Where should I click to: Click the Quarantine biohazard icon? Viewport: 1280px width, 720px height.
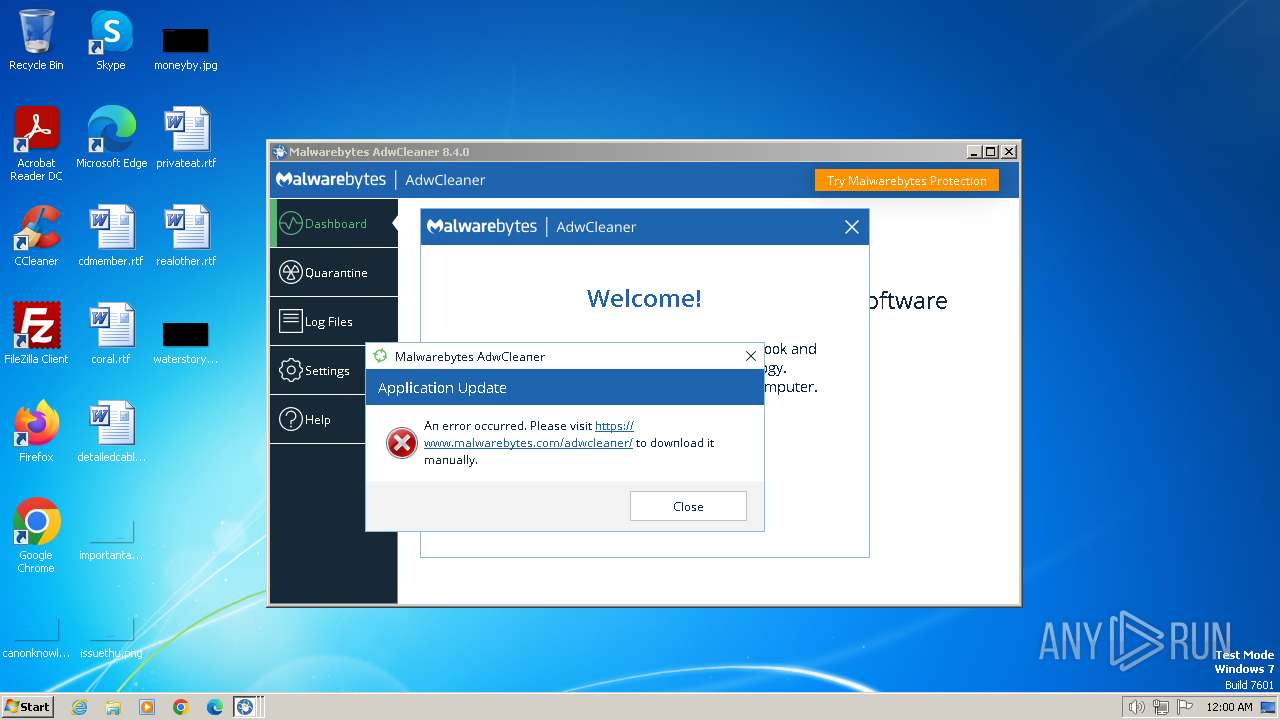pos(290,272)
